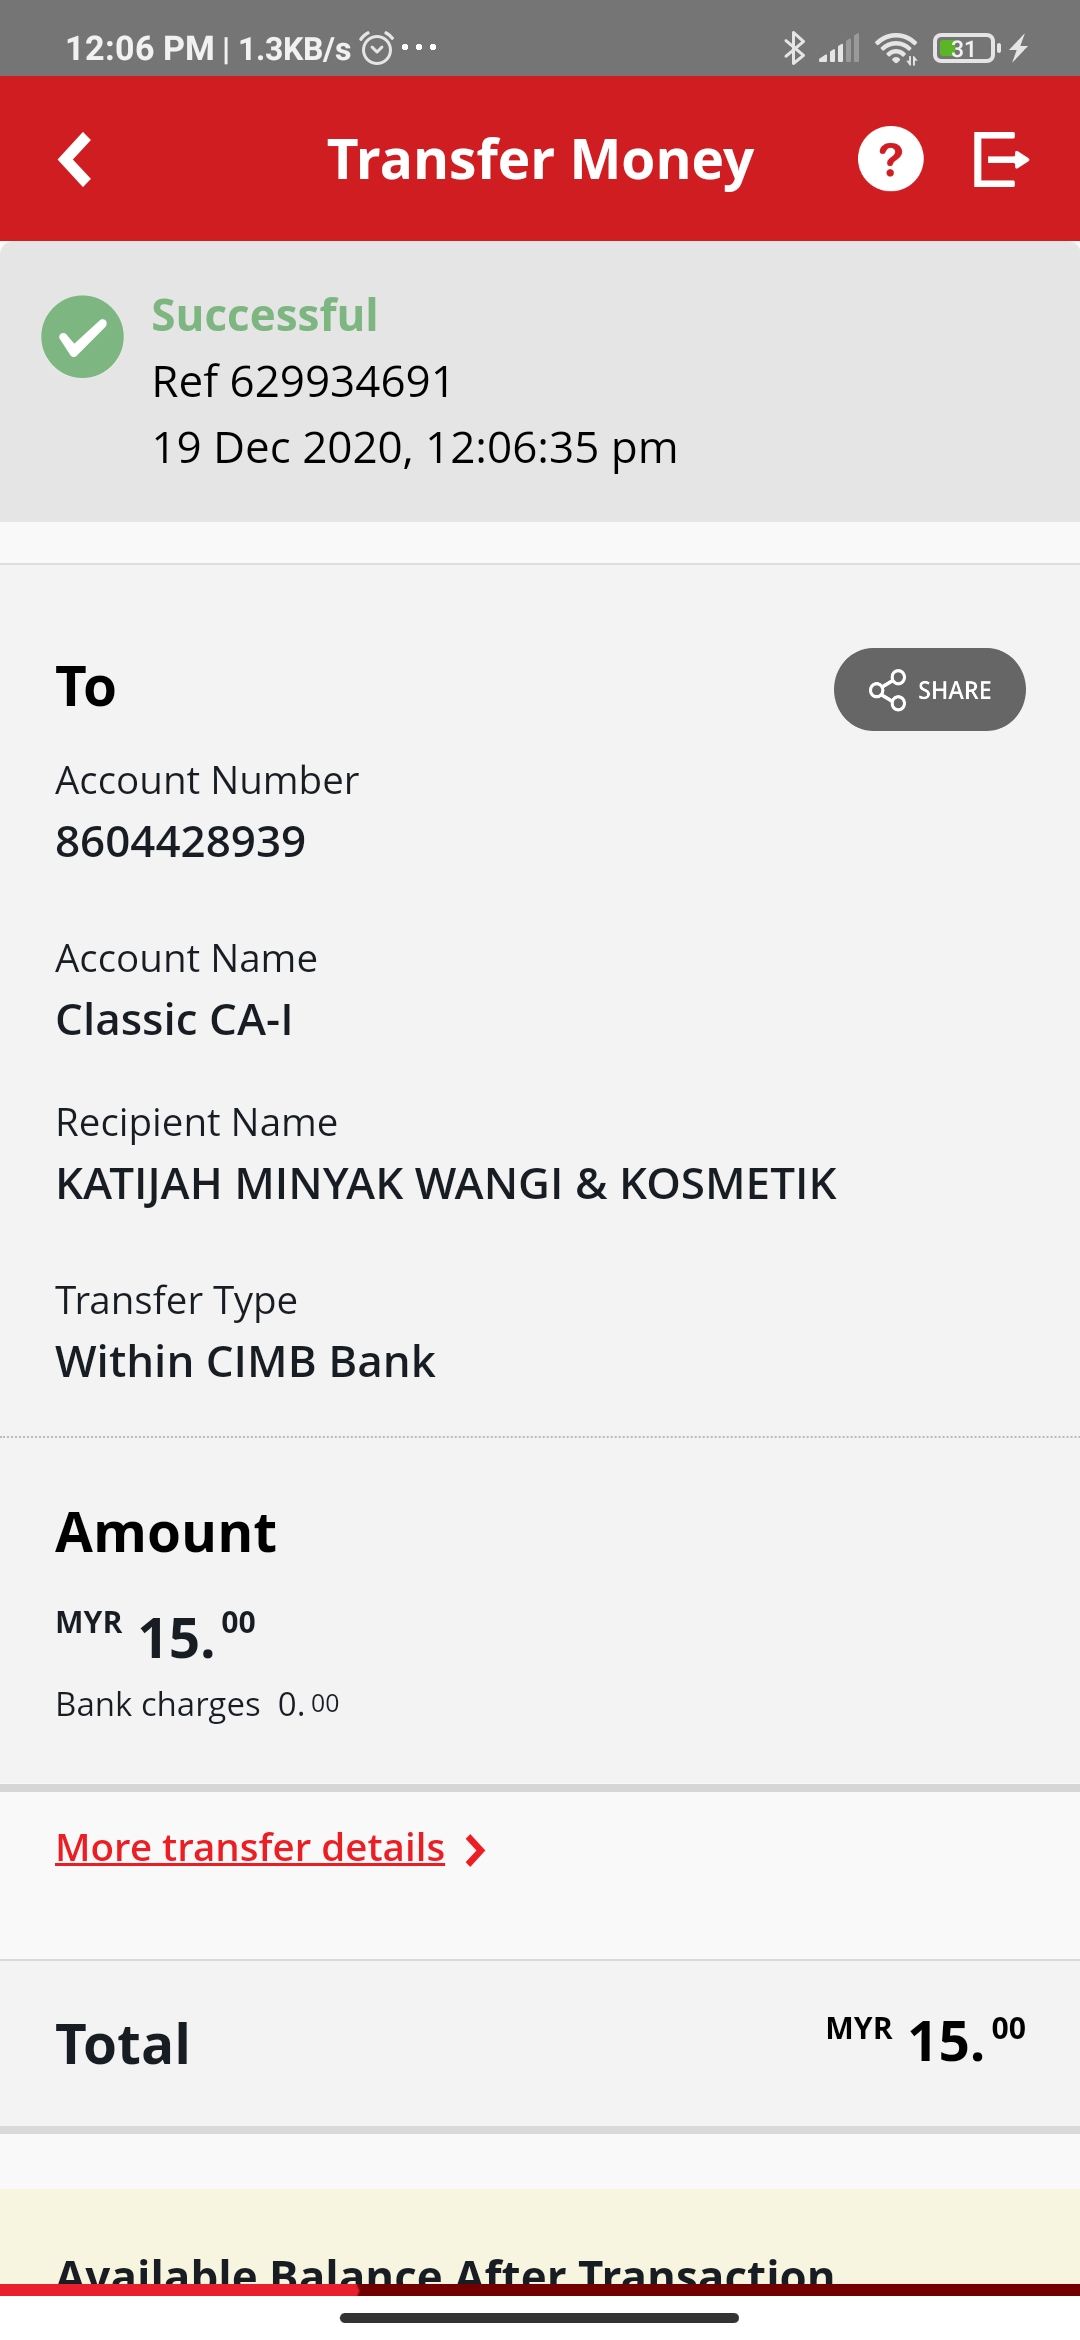Expand the red chevron beside transfer details
1080x2340 pixels.
(476, 1850)
